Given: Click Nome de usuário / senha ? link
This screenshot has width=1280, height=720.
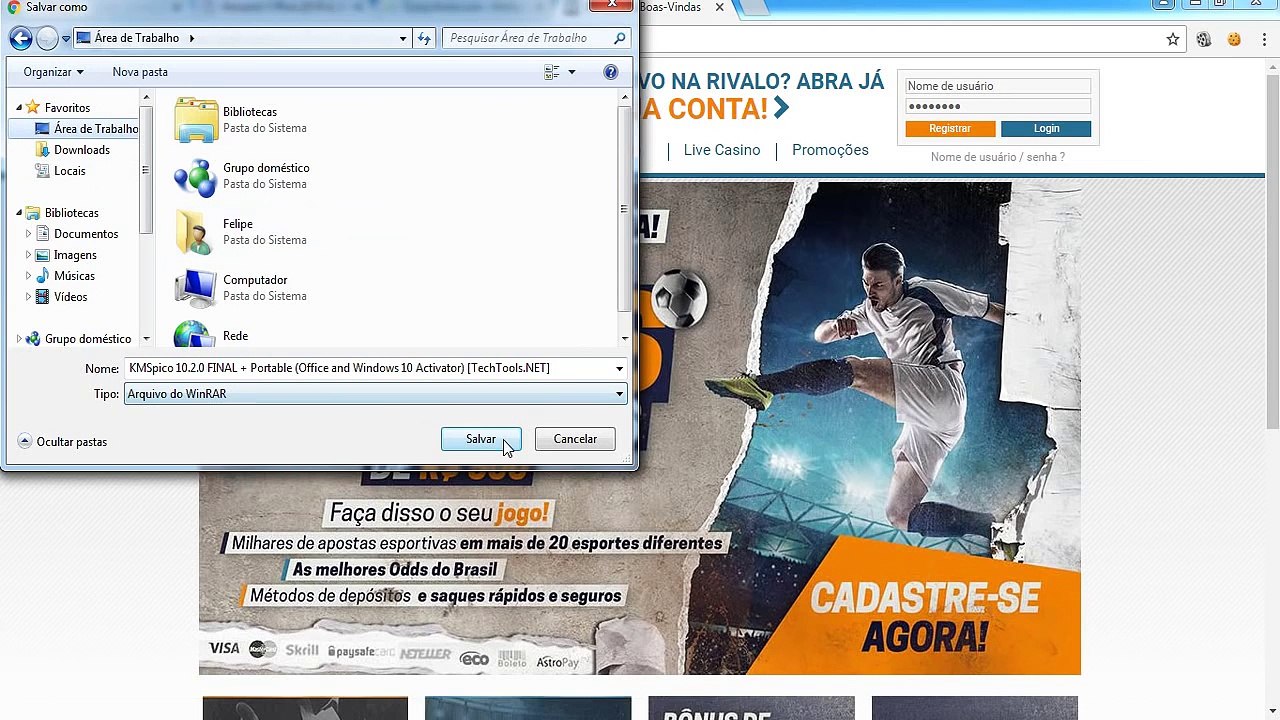Looking at the screenshot, I should click(998, 157).
